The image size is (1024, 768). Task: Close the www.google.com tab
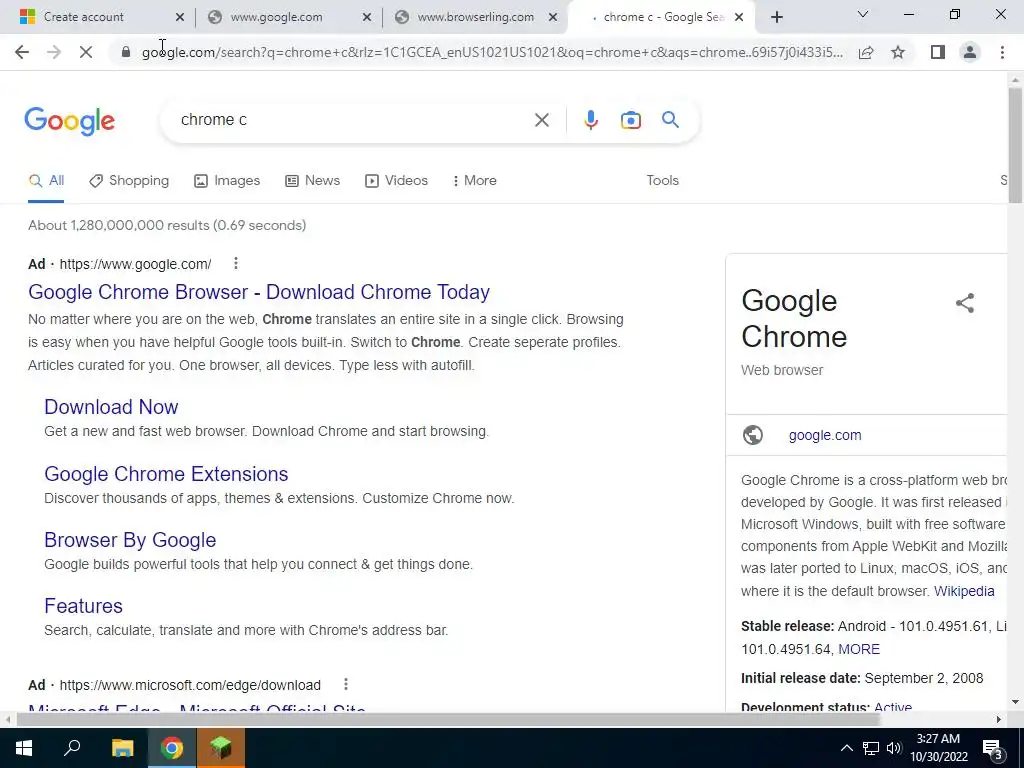click(367, 18)
